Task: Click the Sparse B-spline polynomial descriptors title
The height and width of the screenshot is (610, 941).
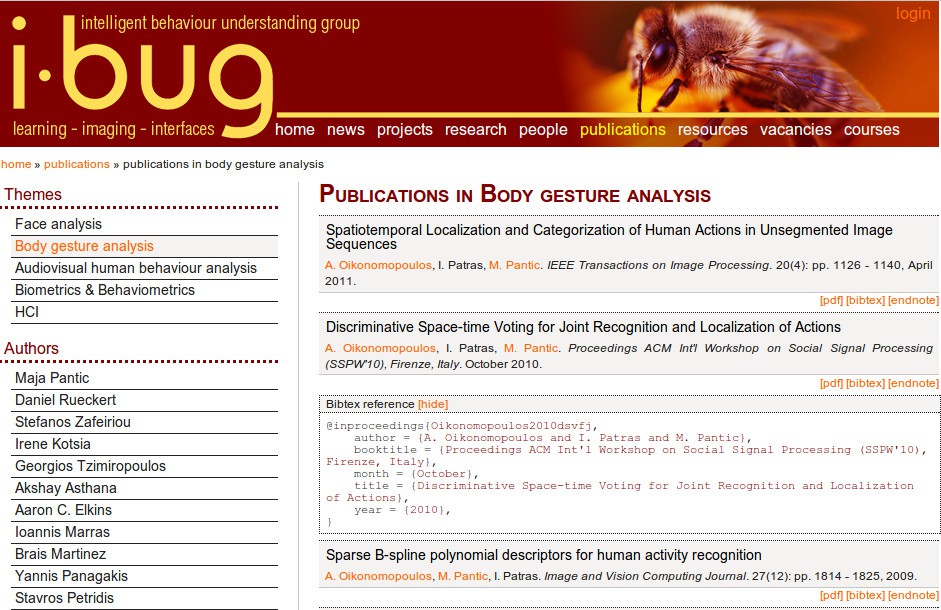Action: [544, 555]
